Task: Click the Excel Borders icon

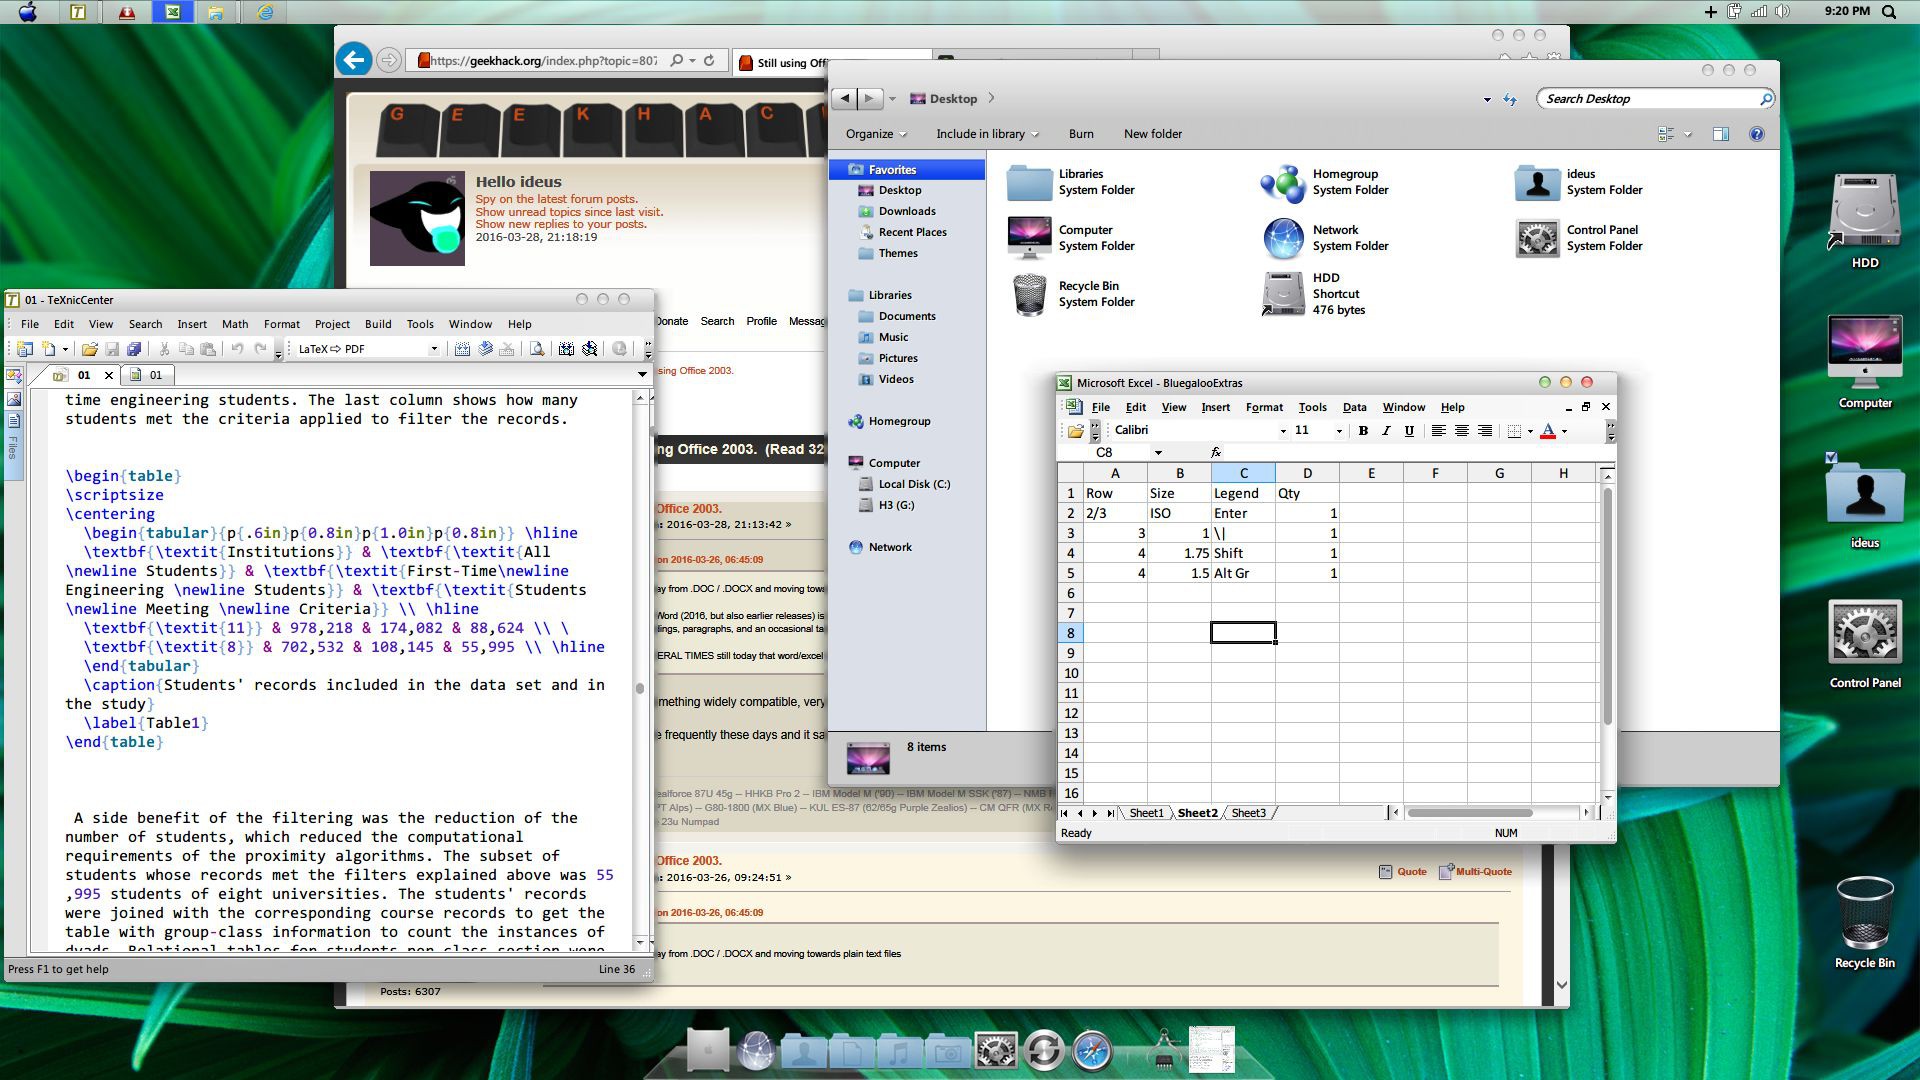Action: click(1515, 431)
